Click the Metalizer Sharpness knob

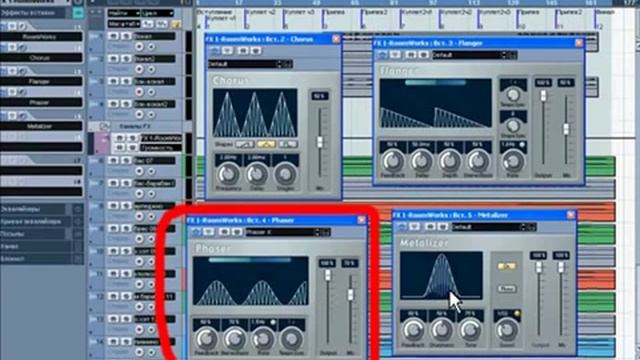tap(441, 330)
